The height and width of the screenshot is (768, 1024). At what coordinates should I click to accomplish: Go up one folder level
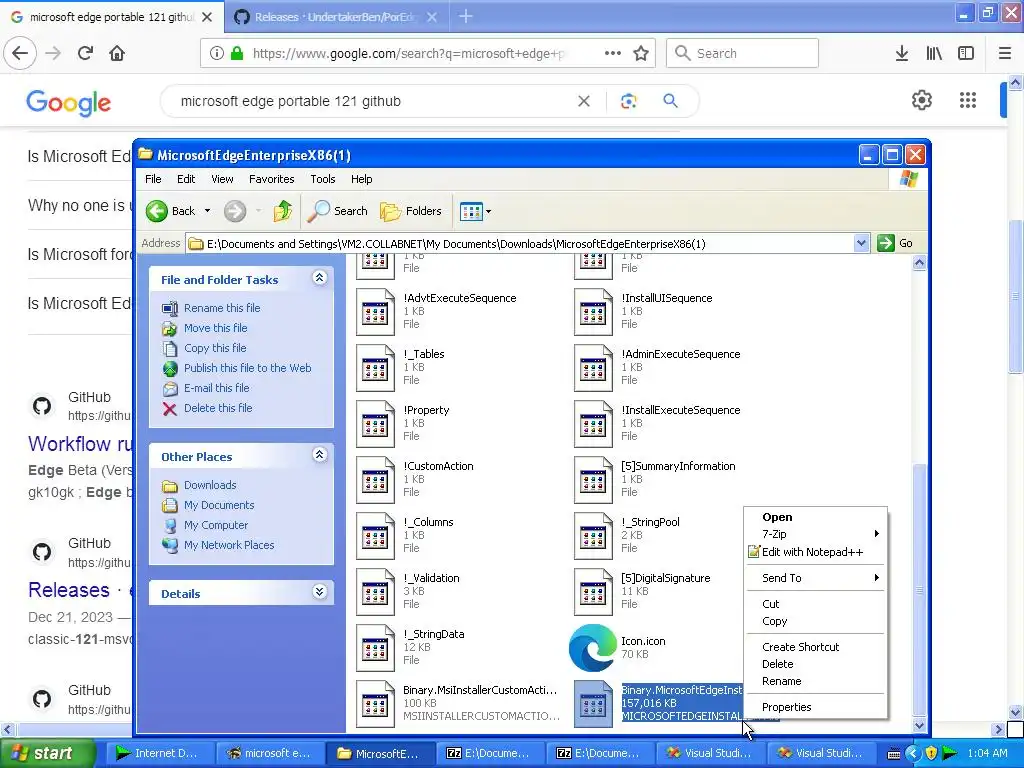click(x=283, y=211)
